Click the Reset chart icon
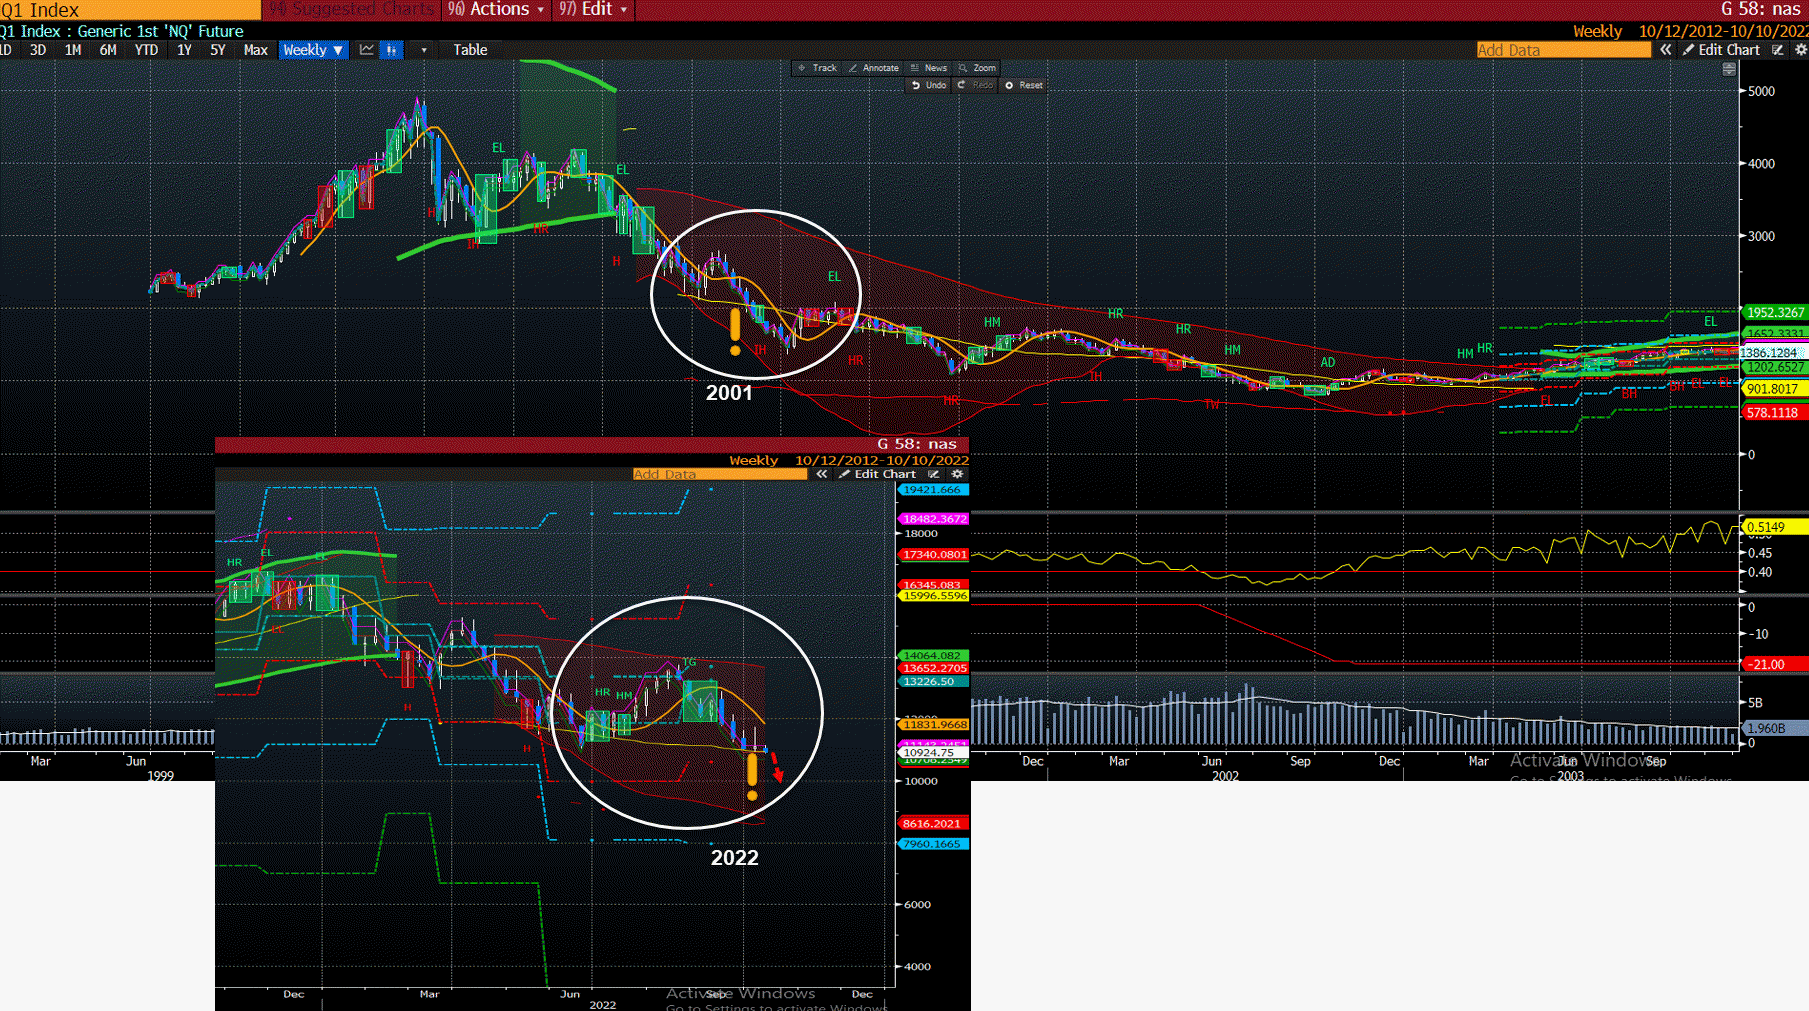The height and width of the screenshot is (1011, 1809). coord(1024,85)
